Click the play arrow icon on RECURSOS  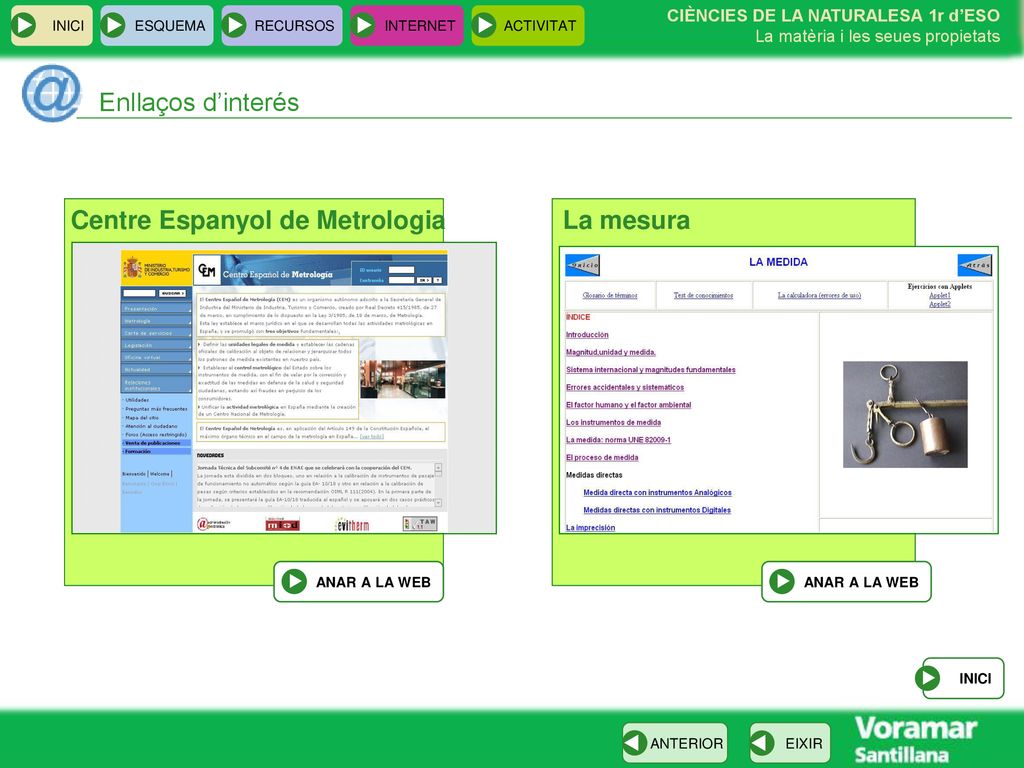click(235, 25)
